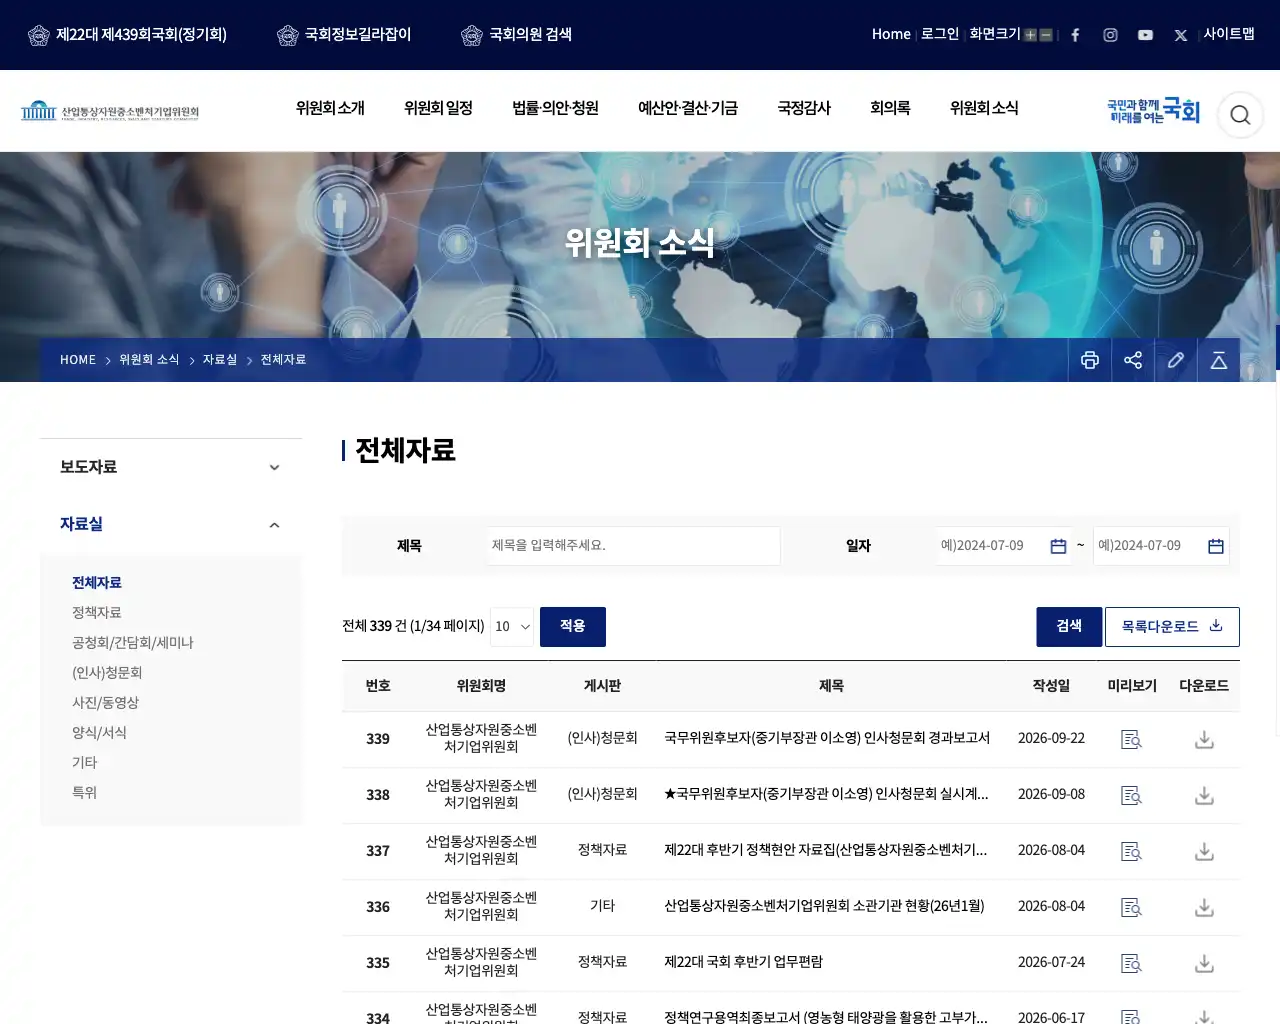
Task: Preview document number 338
Action: tap(1131, 796)
